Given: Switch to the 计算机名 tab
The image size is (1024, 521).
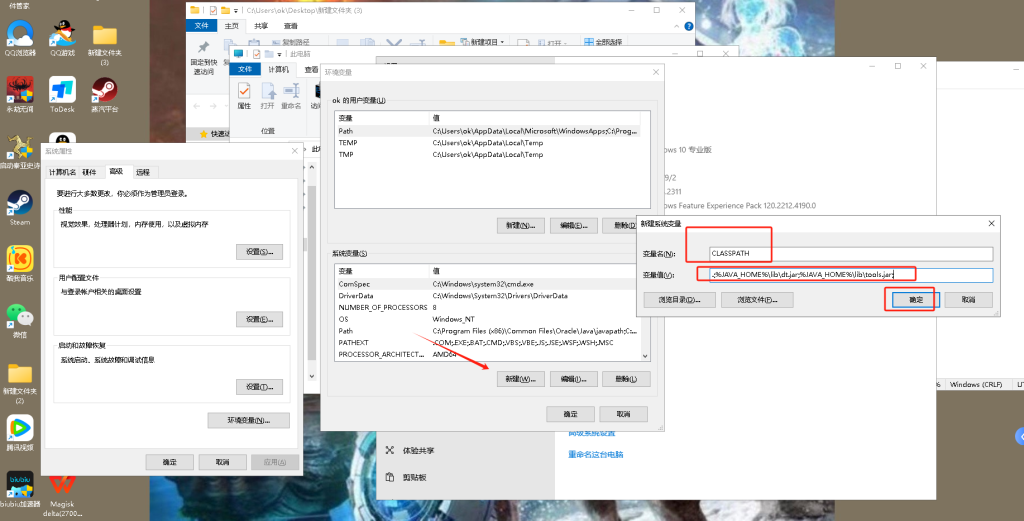Looking at the screenshot, I should pyautogui.click(x=62, y=172).
